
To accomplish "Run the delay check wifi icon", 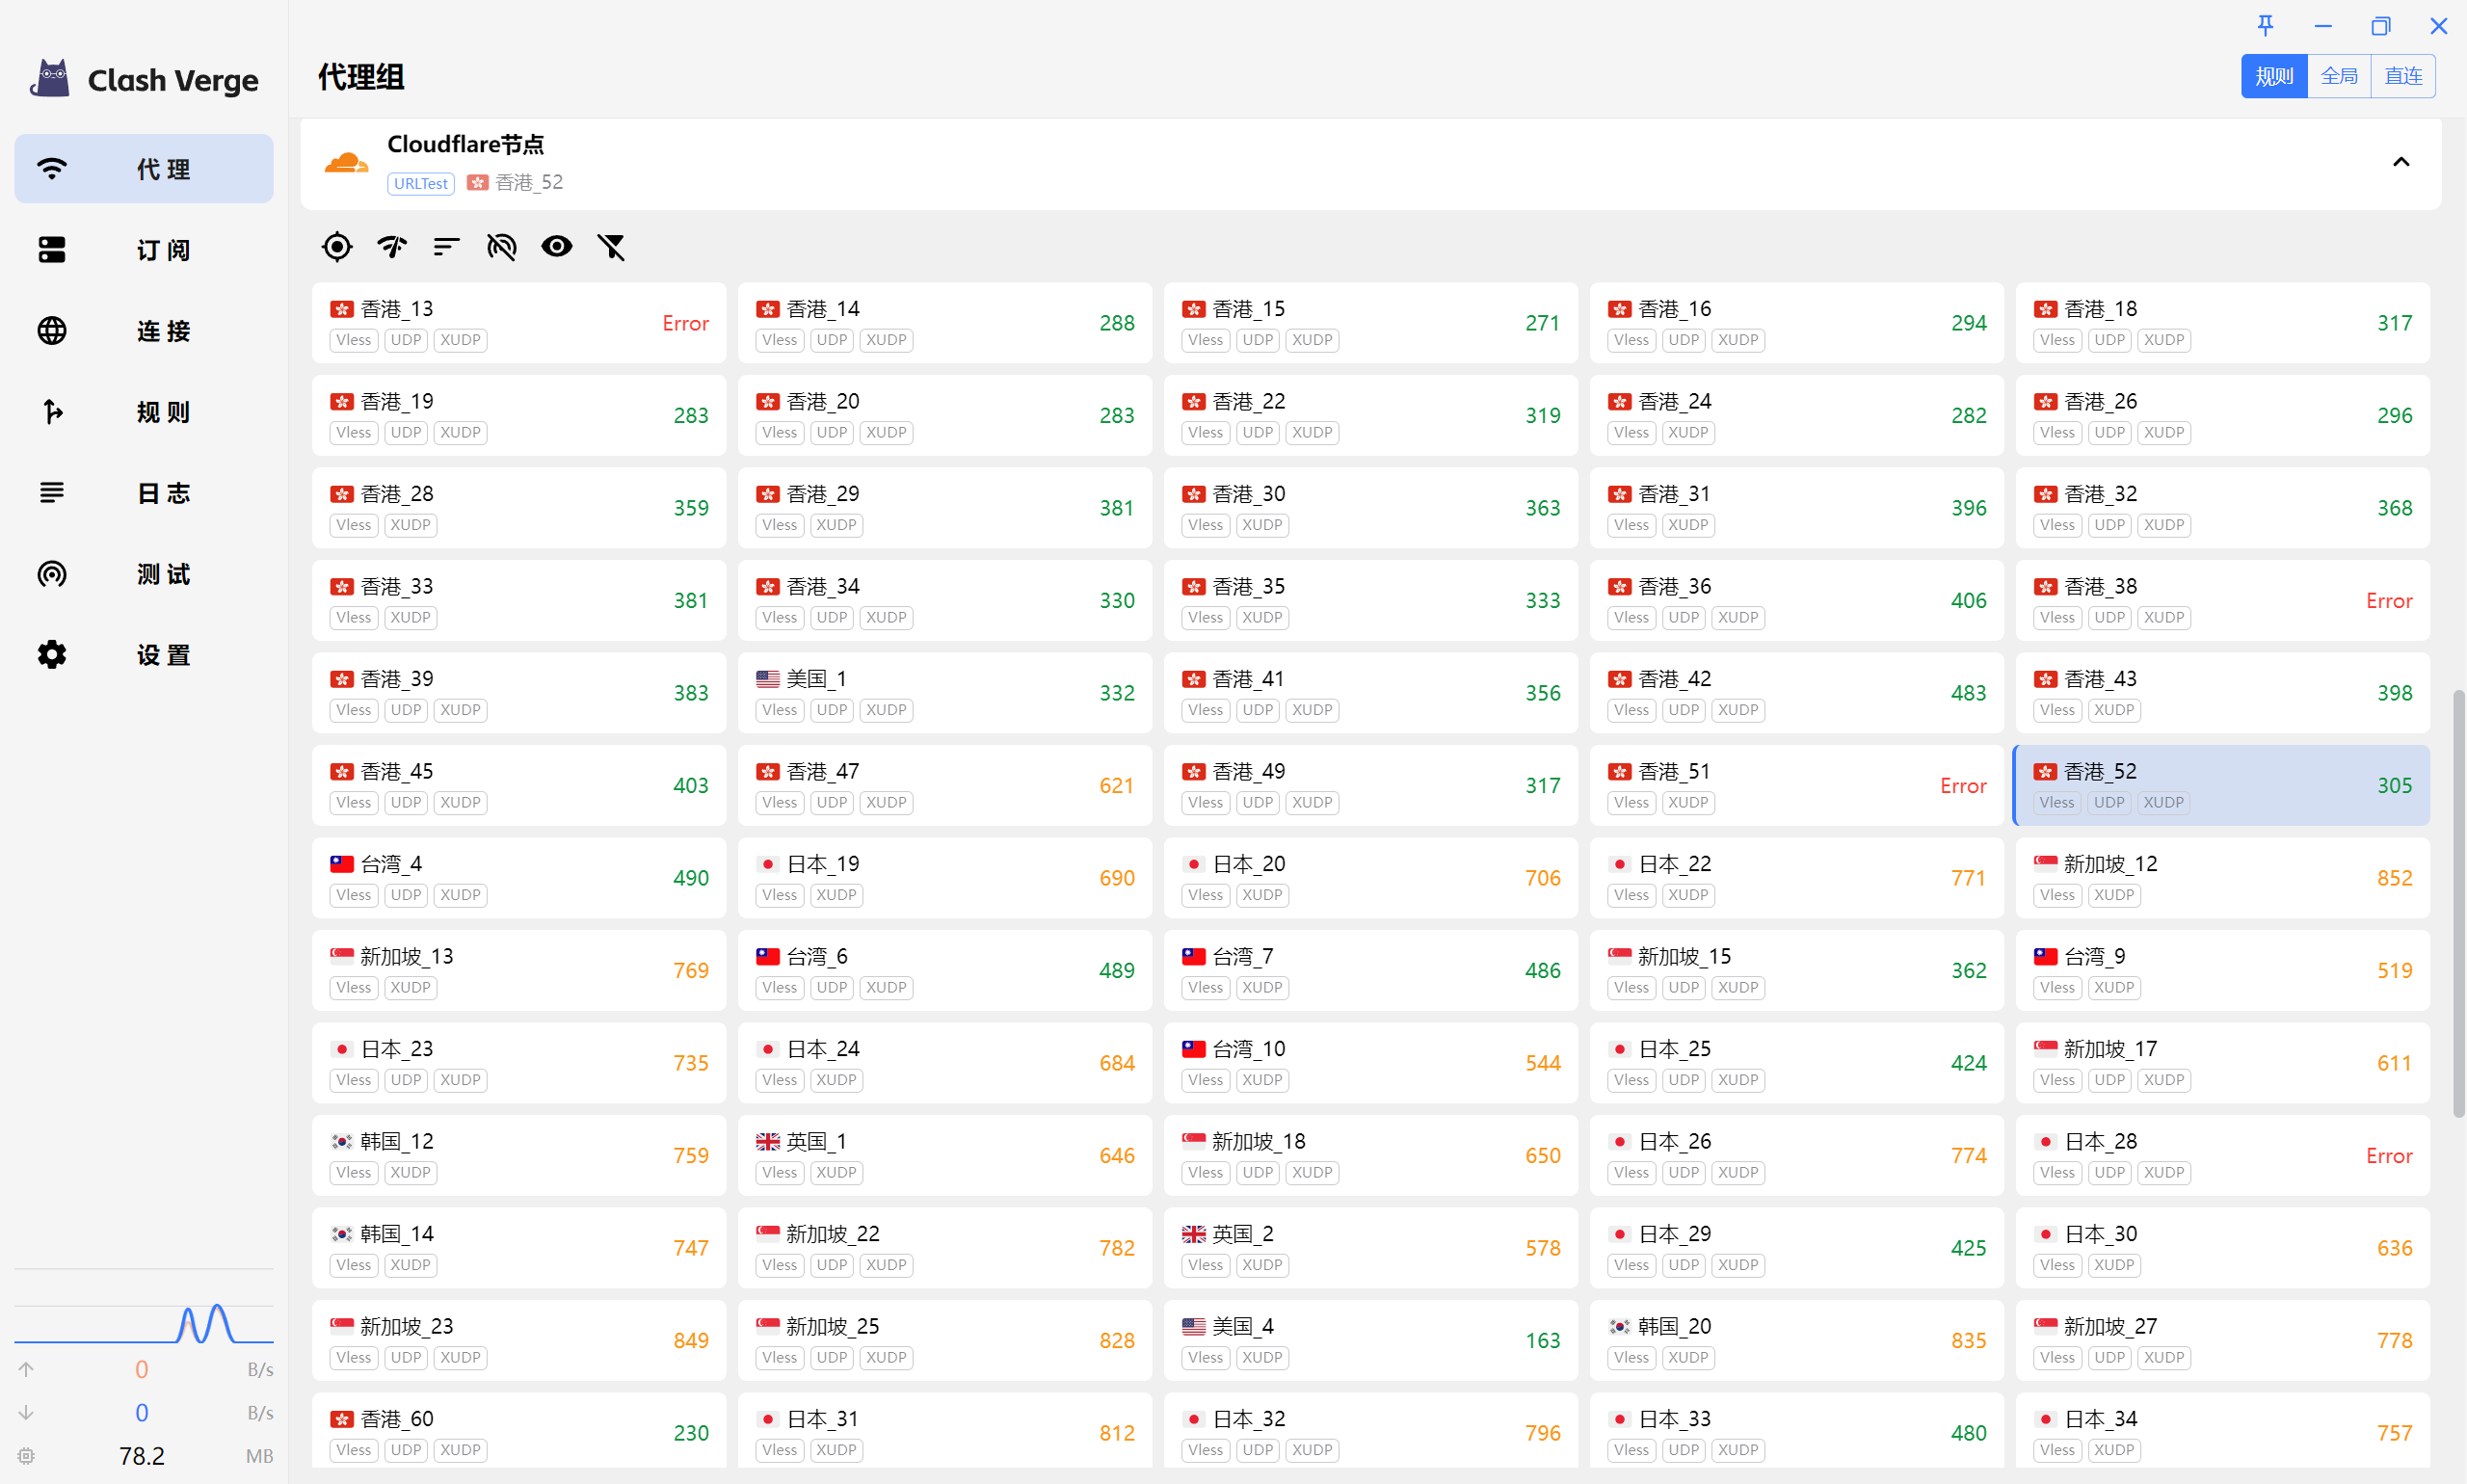I will [392, 246].
